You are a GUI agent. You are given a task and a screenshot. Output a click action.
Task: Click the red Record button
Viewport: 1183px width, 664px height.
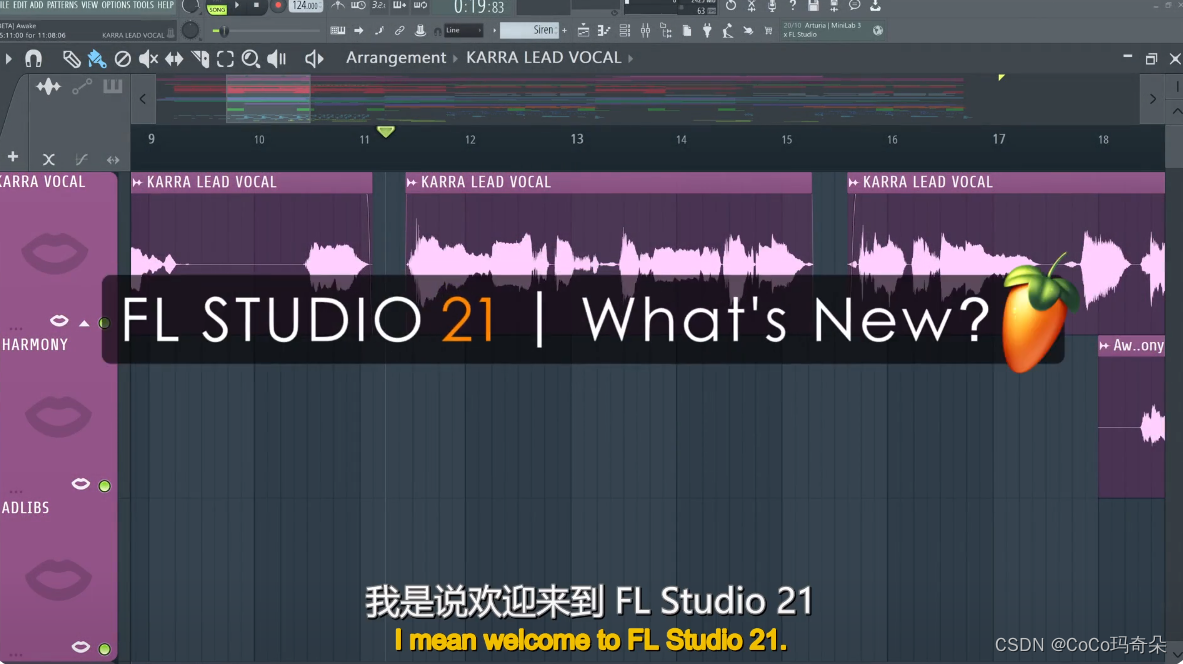coord(278,5)
